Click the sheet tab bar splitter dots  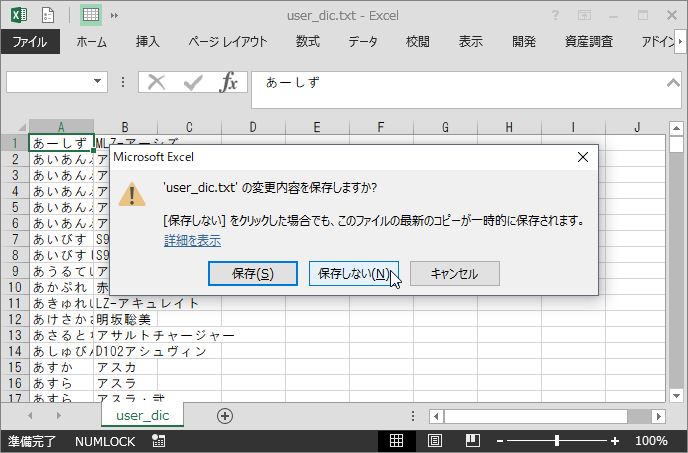click(412, 416)
